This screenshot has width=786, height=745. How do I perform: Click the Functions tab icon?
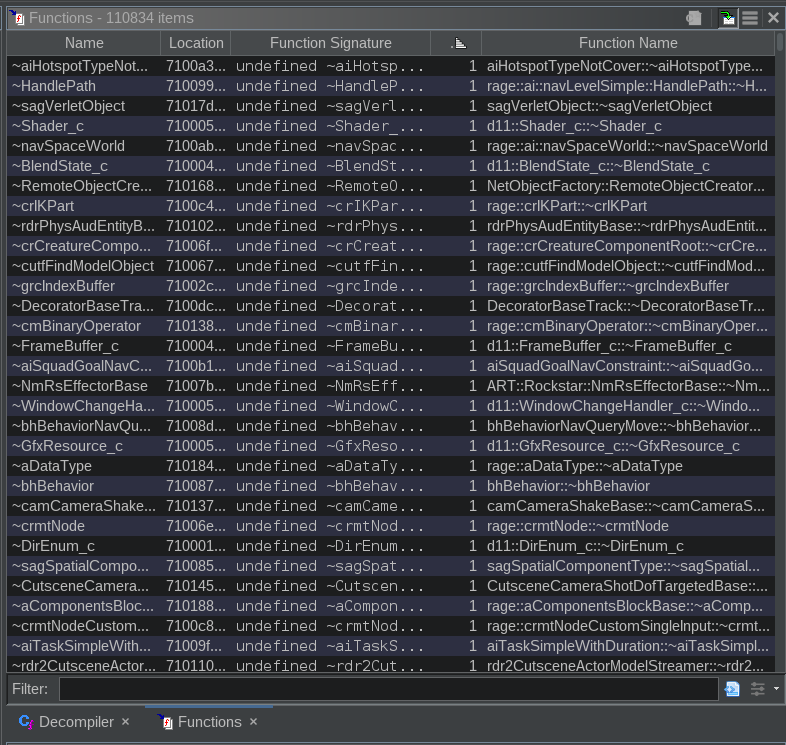165,722
